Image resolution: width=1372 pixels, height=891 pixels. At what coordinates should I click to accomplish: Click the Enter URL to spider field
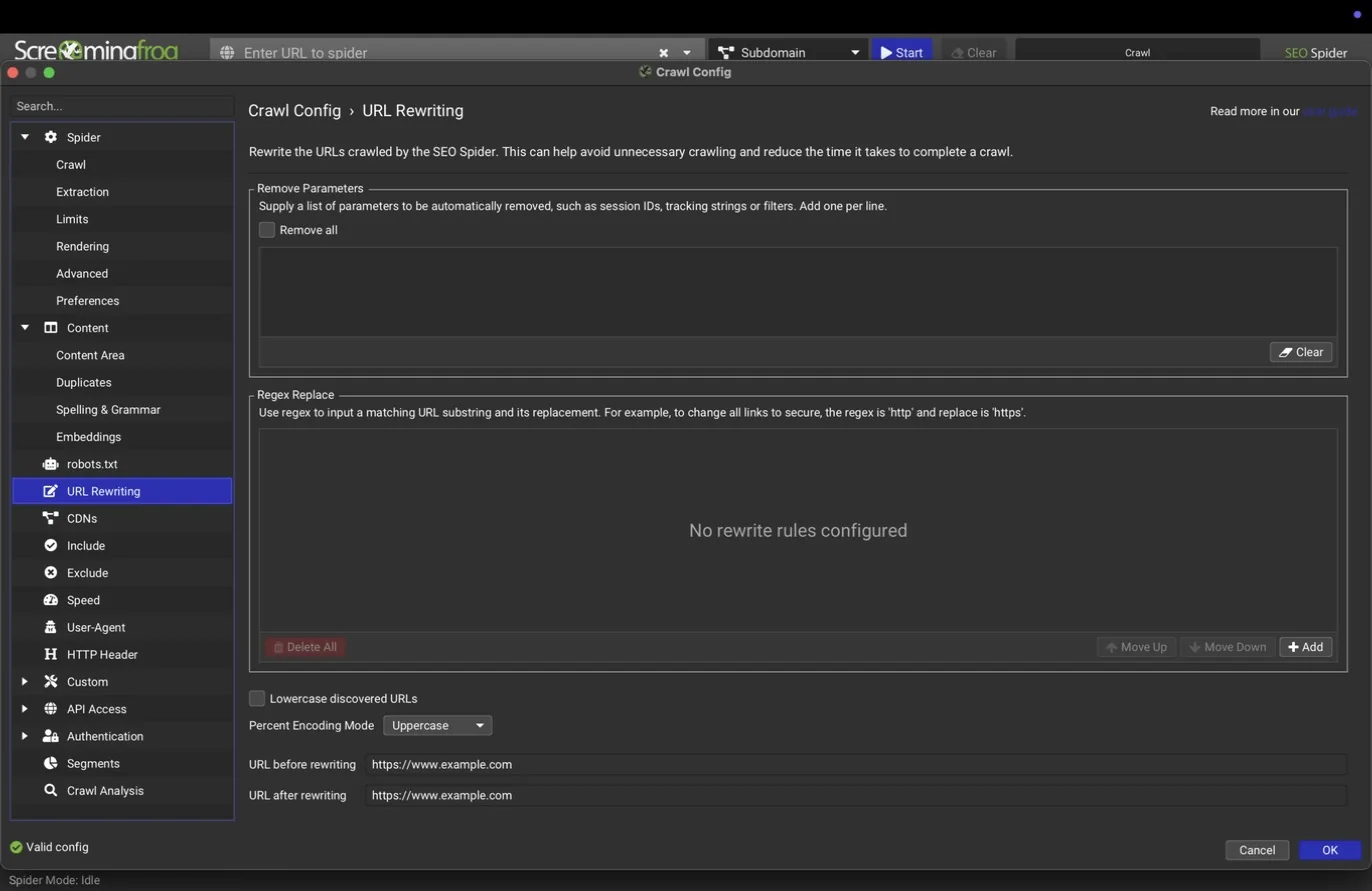coord(445,53)
